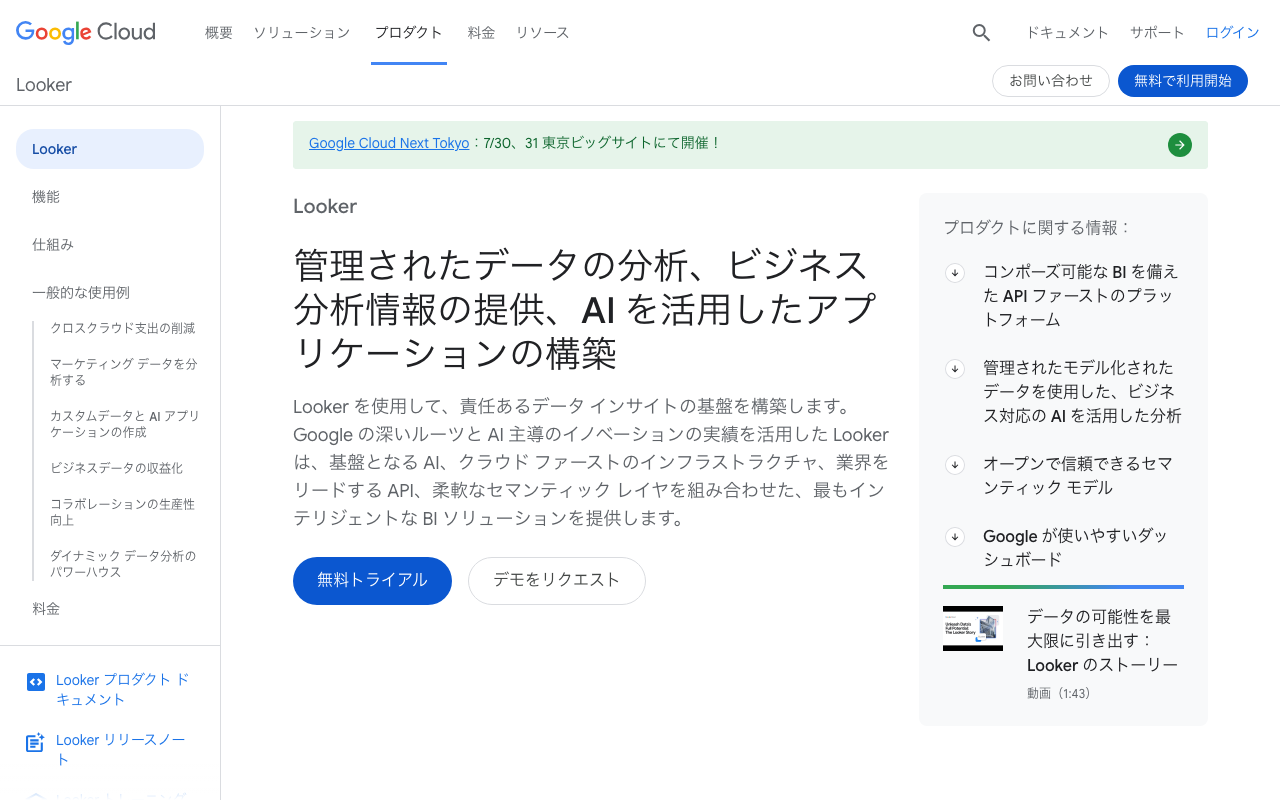Jump to 管理されたモデル化されたデータ section
Viewport: 1280px width, 800px height.
1082,392
